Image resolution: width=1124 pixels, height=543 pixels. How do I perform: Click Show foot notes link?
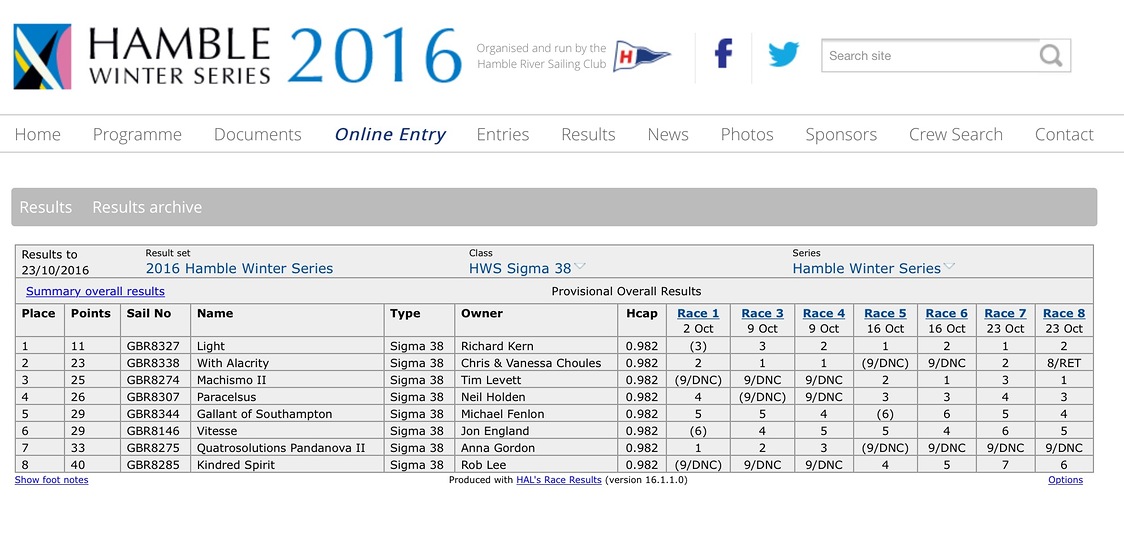tap(52, 480)
